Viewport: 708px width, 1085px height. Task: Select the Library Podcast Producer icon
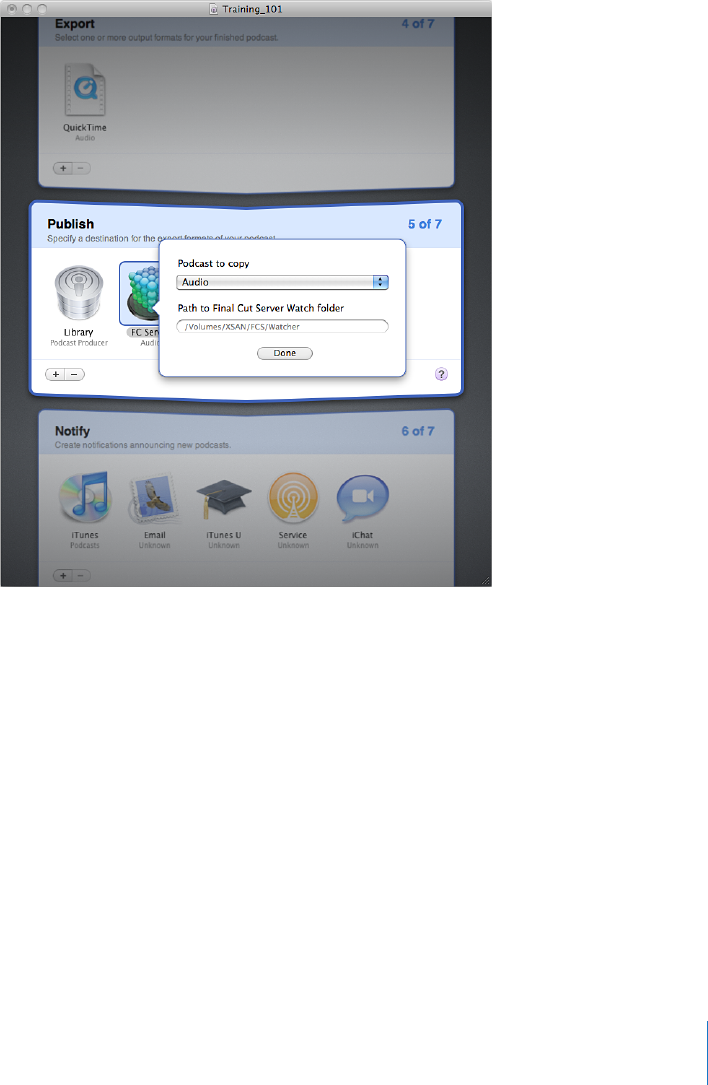tap(78, 293)
